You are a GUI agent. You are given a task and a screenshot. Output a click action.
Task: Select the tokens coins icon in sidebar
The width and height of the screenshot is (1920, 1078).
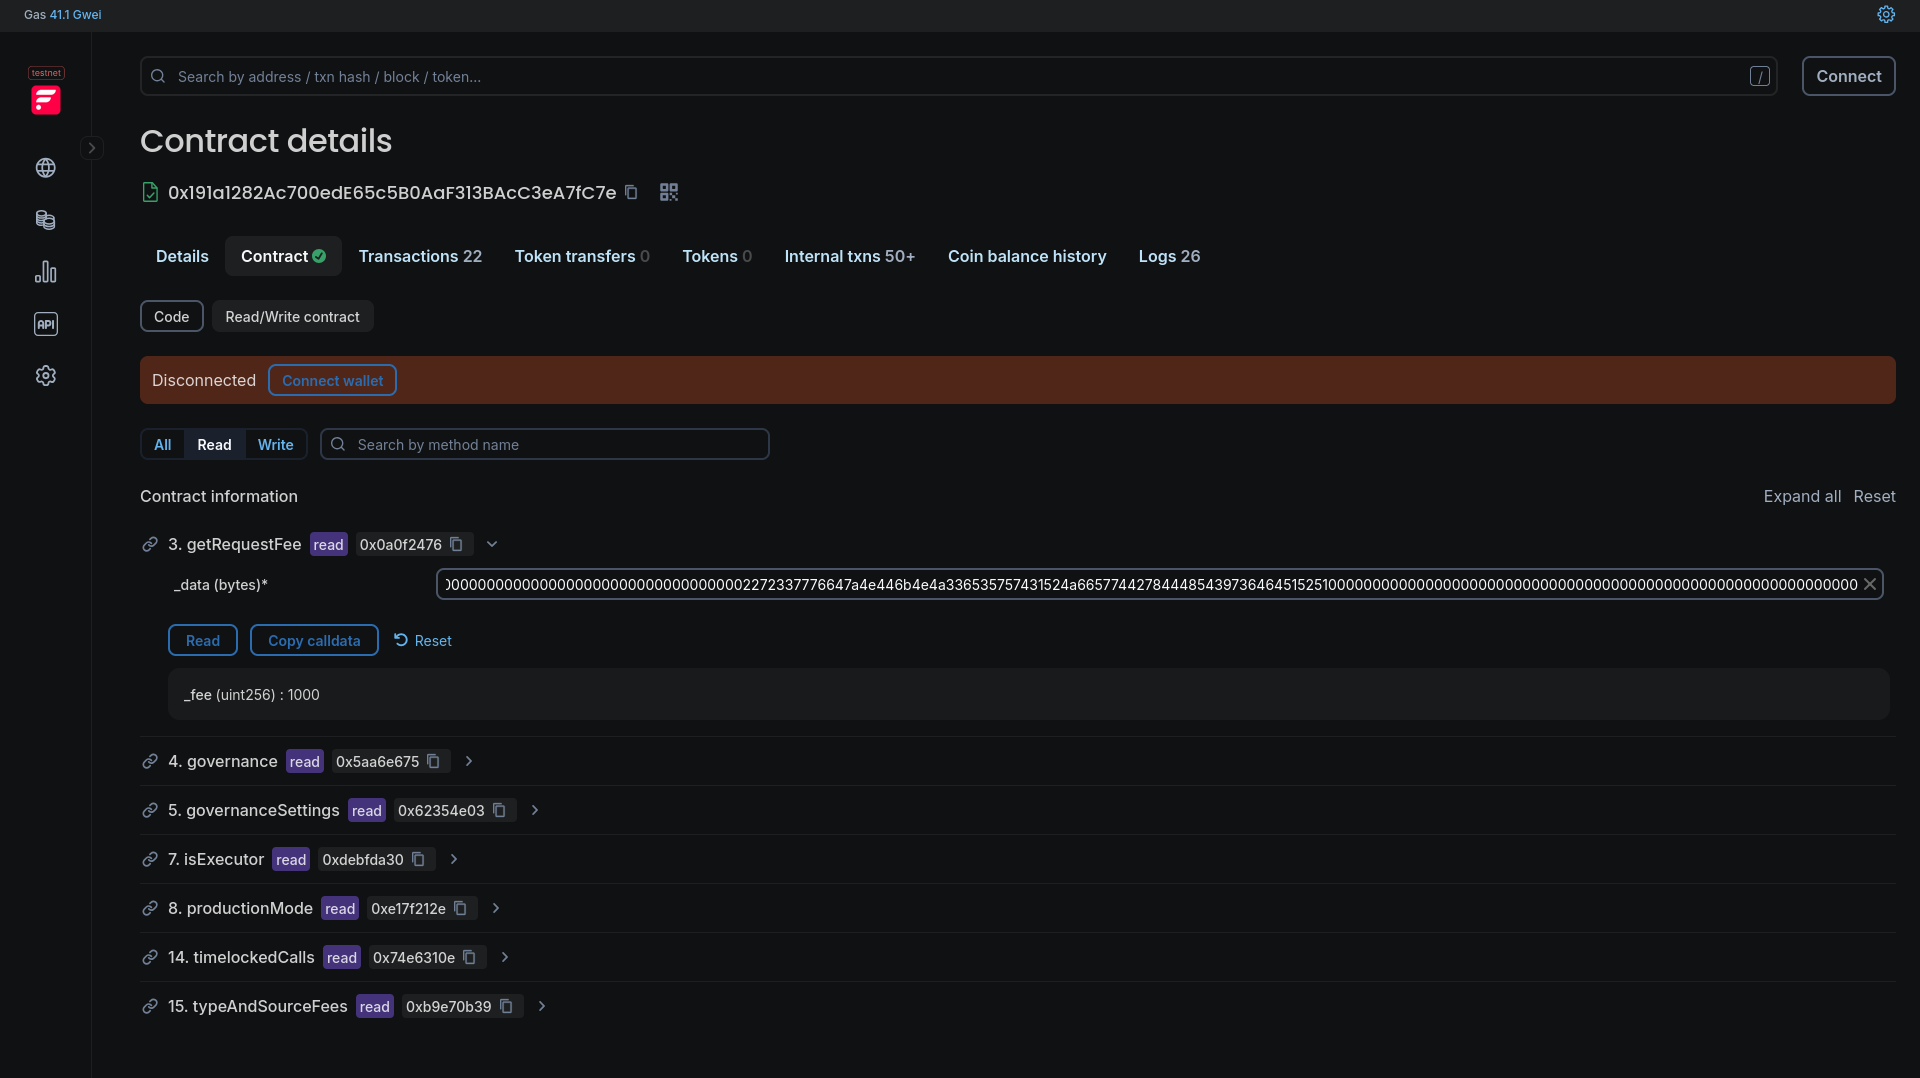[45, 220]
